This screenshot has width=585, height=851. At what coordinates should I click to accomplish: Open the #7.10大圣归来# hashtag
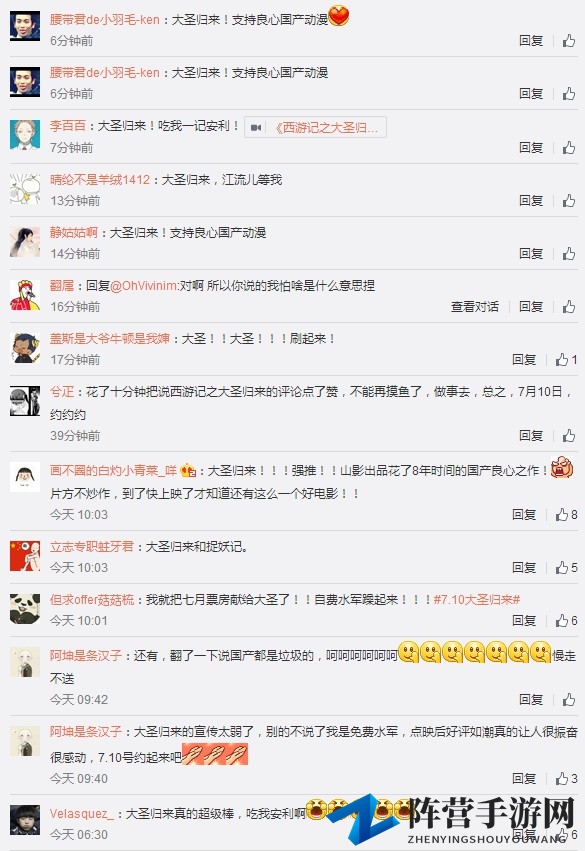[477, 600]
